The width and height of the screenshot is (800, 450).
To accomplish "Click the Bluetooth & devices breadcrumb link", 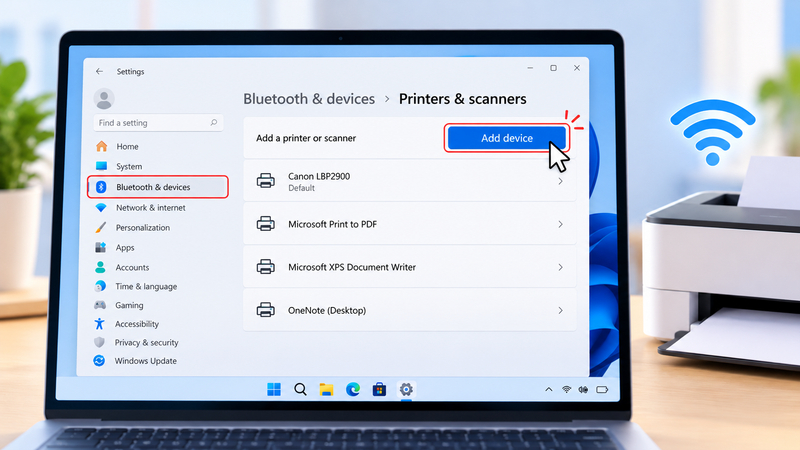I will pos(309,99).
